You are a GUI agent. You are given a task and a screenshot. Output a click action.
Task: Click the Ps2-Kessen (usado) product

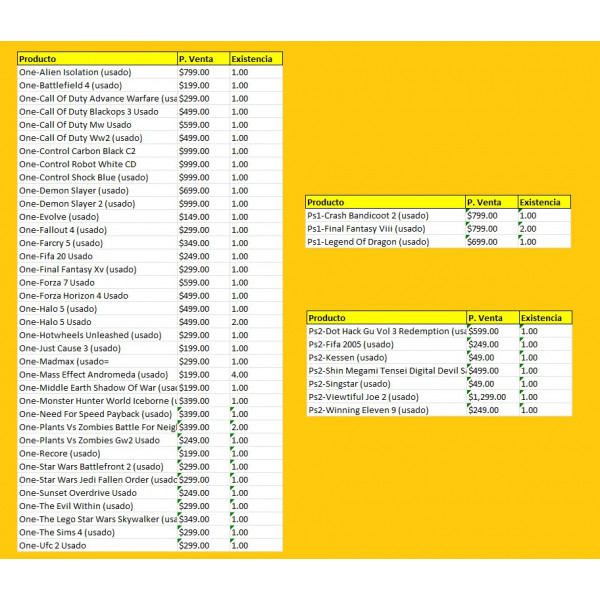387,358
